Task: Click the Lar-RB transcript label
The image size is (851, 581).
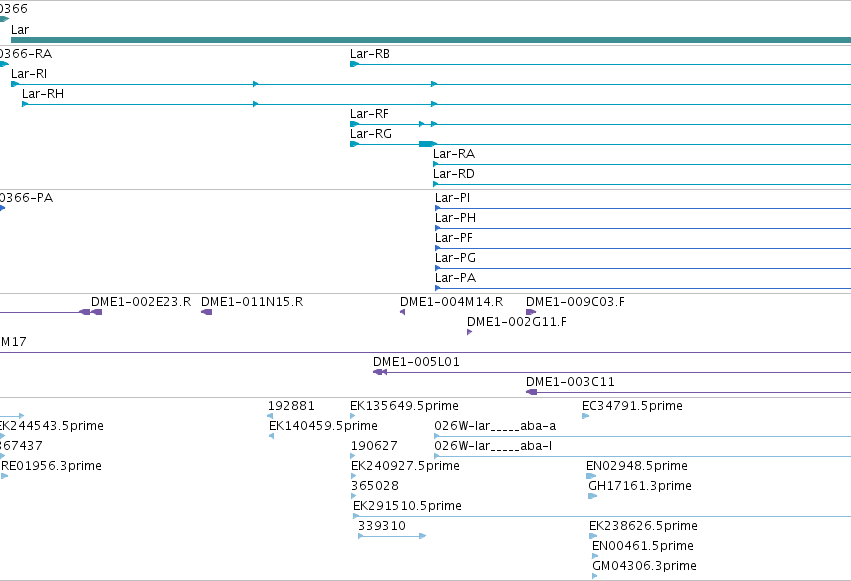Action: click(370, 54)
